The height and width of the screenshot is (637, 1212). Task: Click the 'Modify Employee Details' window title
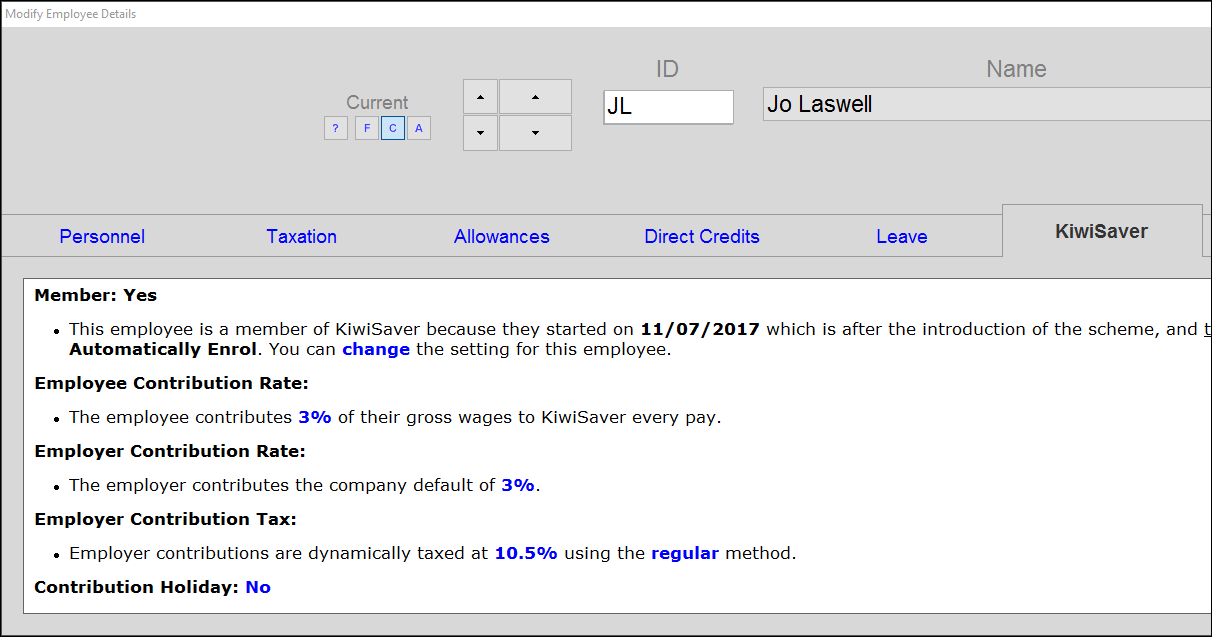pyautogui.click(x=71, y=14)
